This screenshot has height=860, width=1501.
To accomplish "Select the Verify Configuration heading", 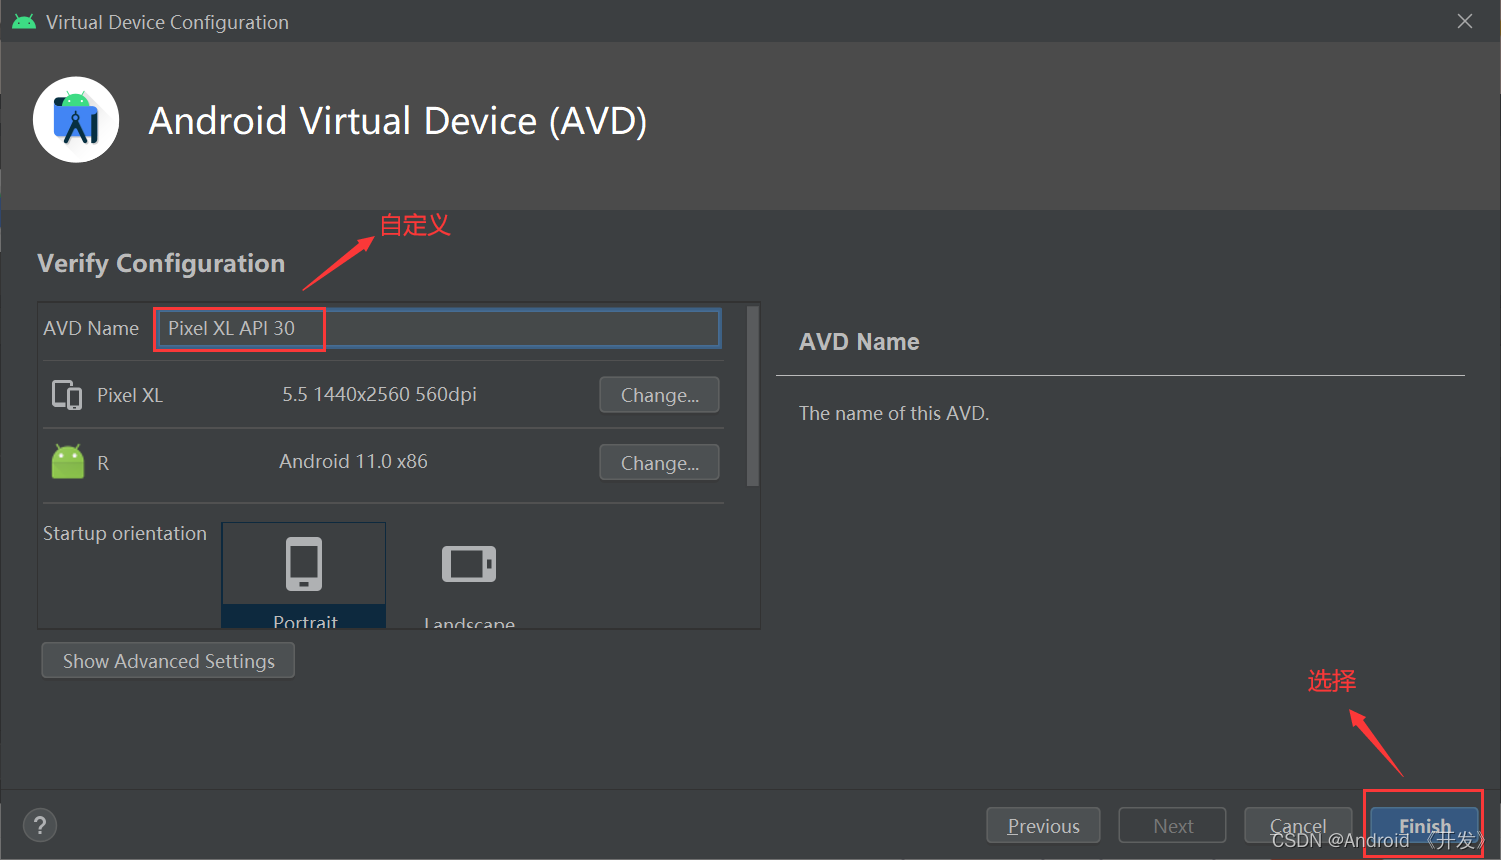I will coord(160,263).
